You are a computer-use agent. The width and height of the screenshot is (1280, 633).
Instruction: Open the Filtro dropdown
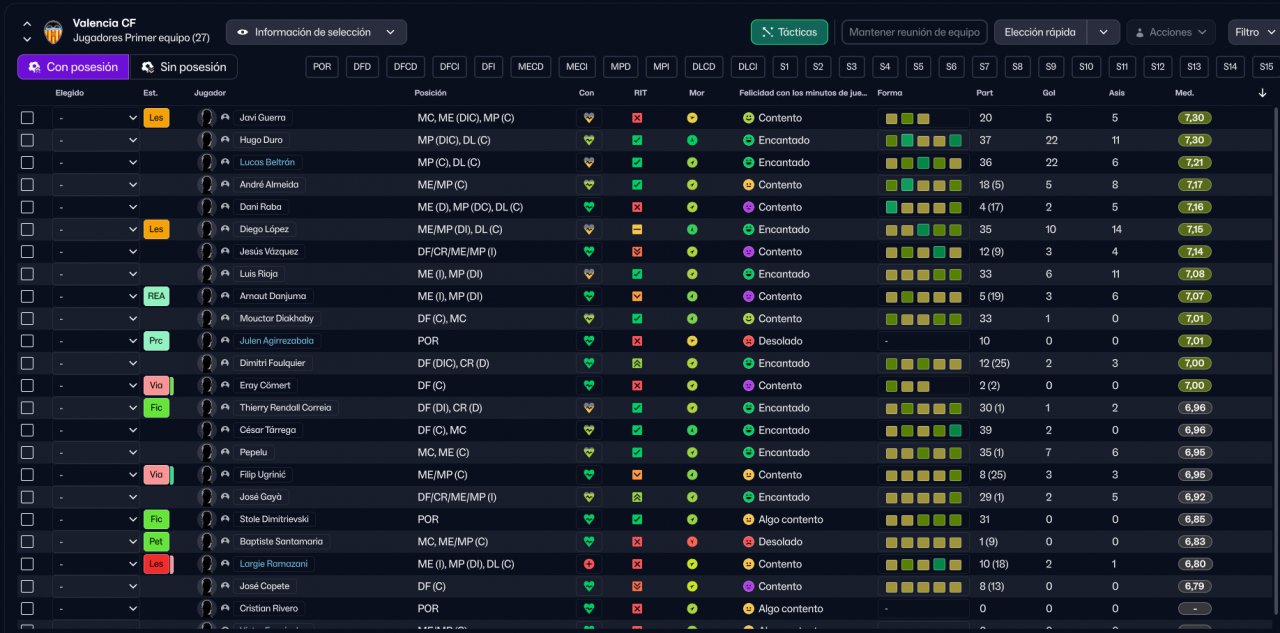point(1252,32)
